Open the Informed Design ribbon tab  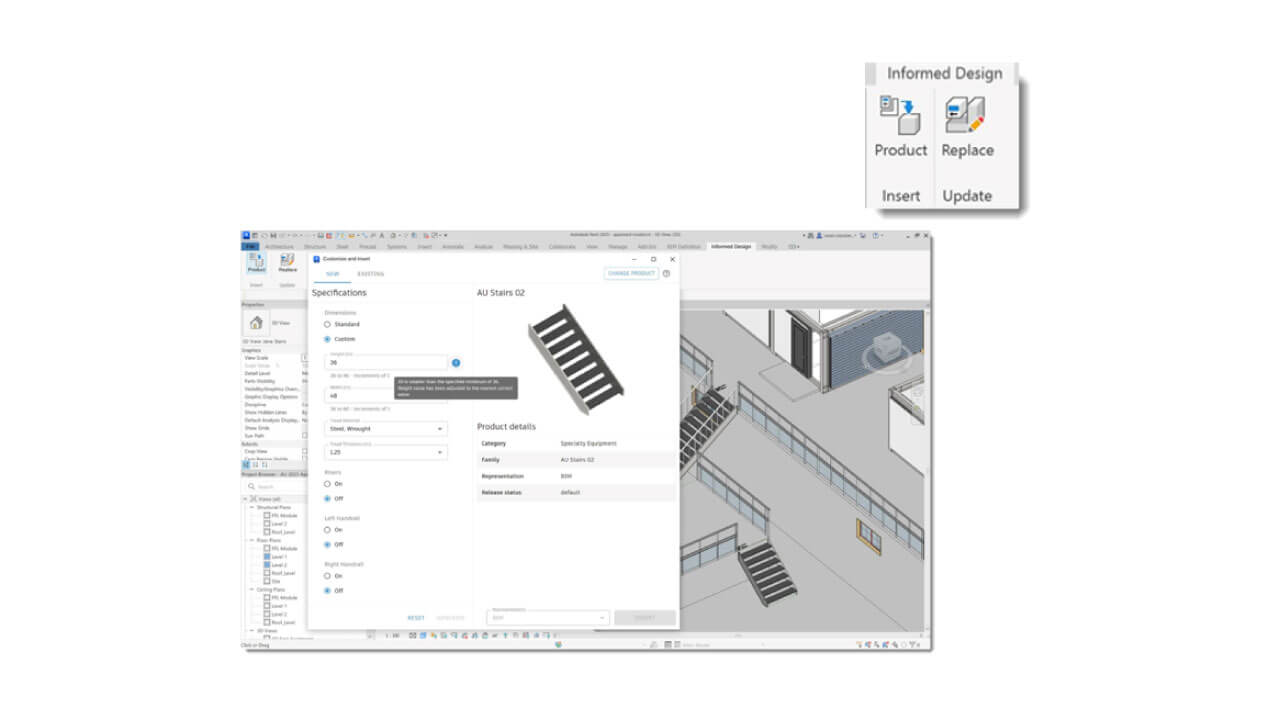click(731, 246)
